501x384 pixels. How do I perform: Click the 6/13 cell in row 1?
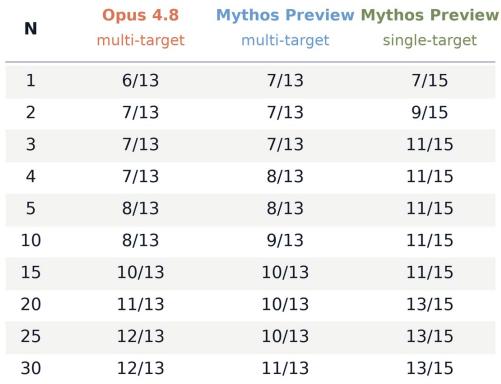(x=140, y=80)
